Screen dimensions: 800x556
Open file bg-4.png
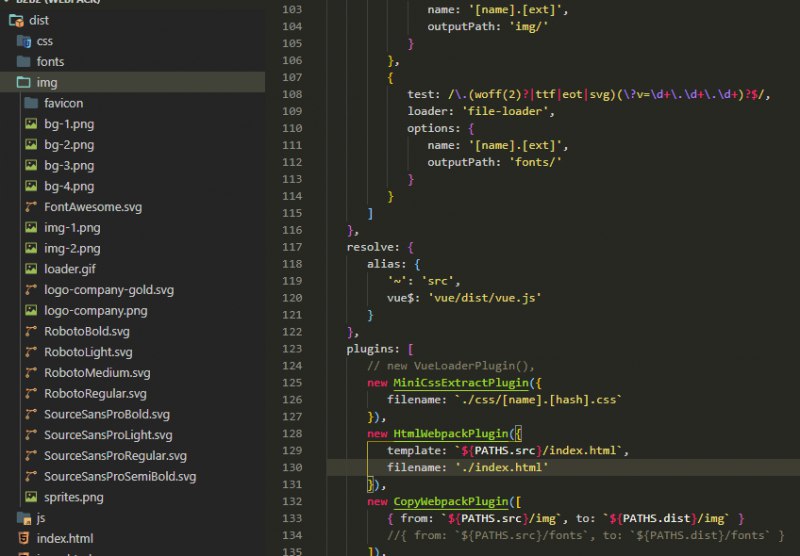[69, 186]
